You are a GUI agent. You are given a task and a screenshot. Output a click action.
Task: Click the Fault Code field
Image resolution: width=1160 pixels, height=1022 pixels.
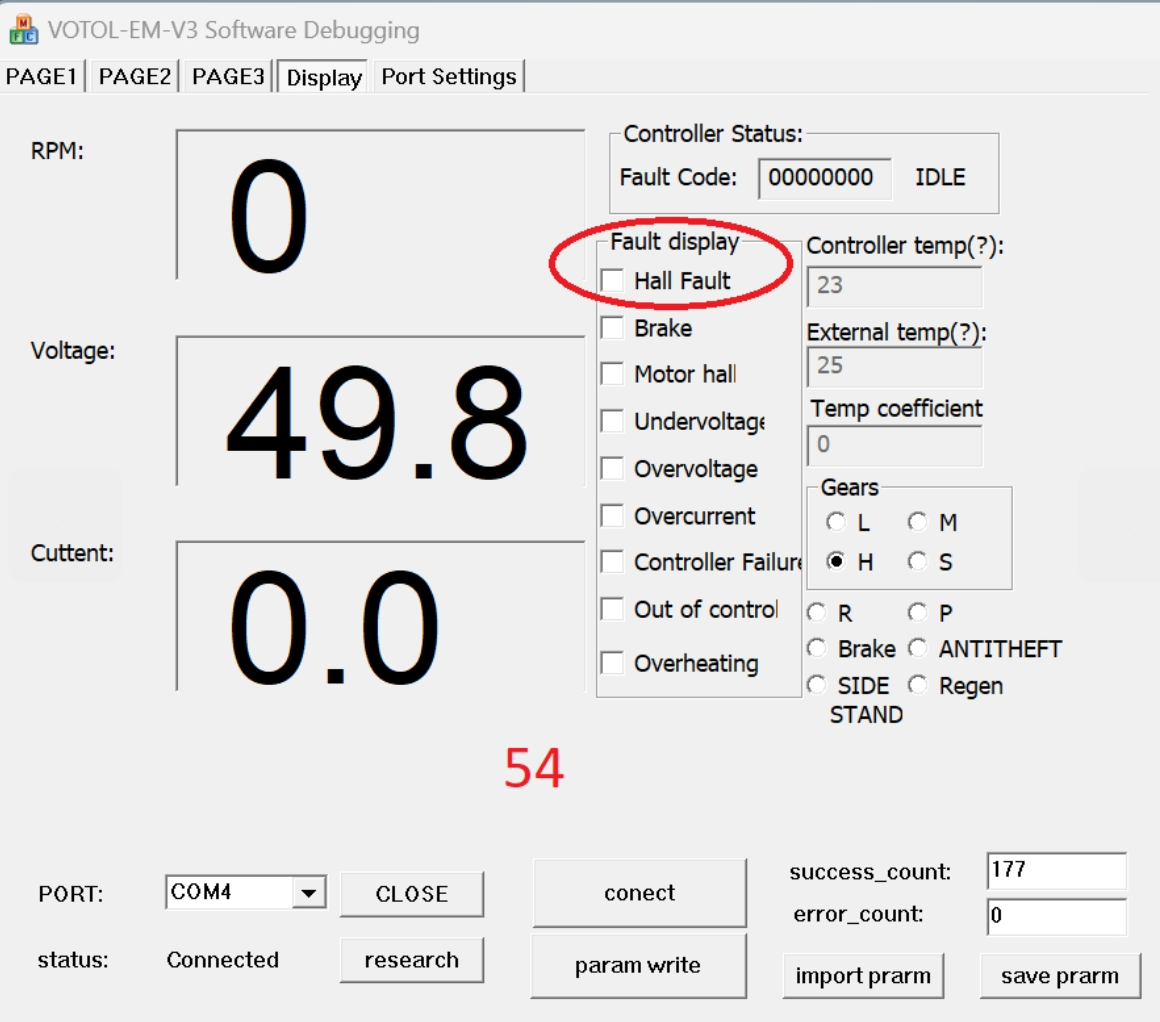(824, 179)
